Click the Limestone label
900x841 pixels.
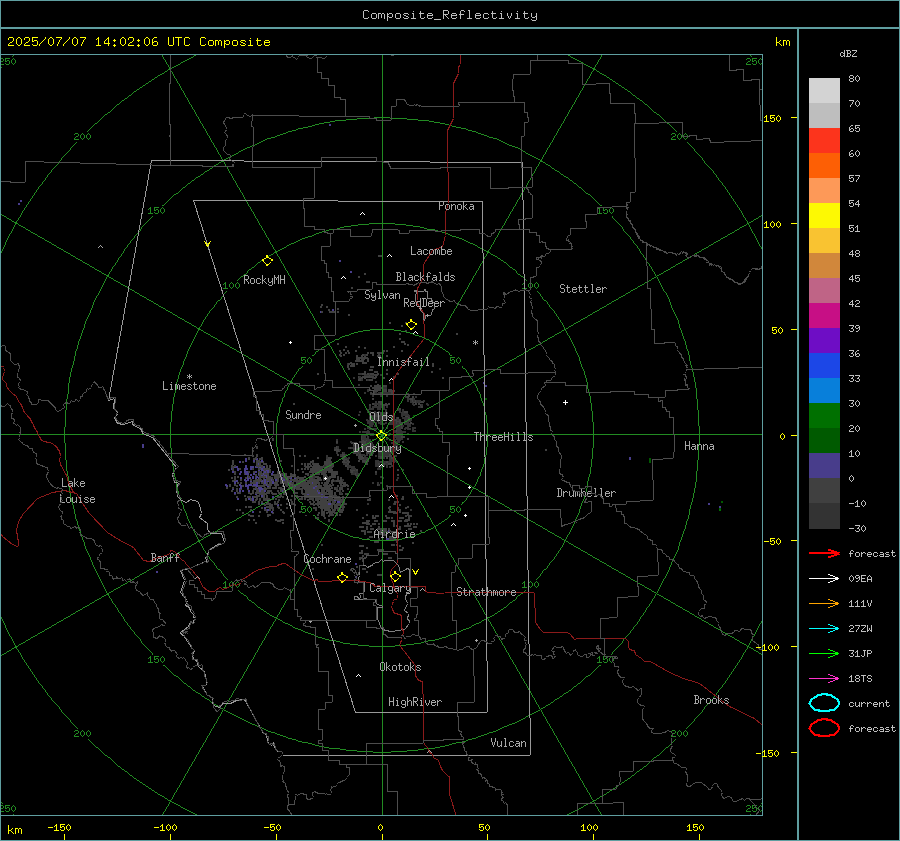(189, 386)
